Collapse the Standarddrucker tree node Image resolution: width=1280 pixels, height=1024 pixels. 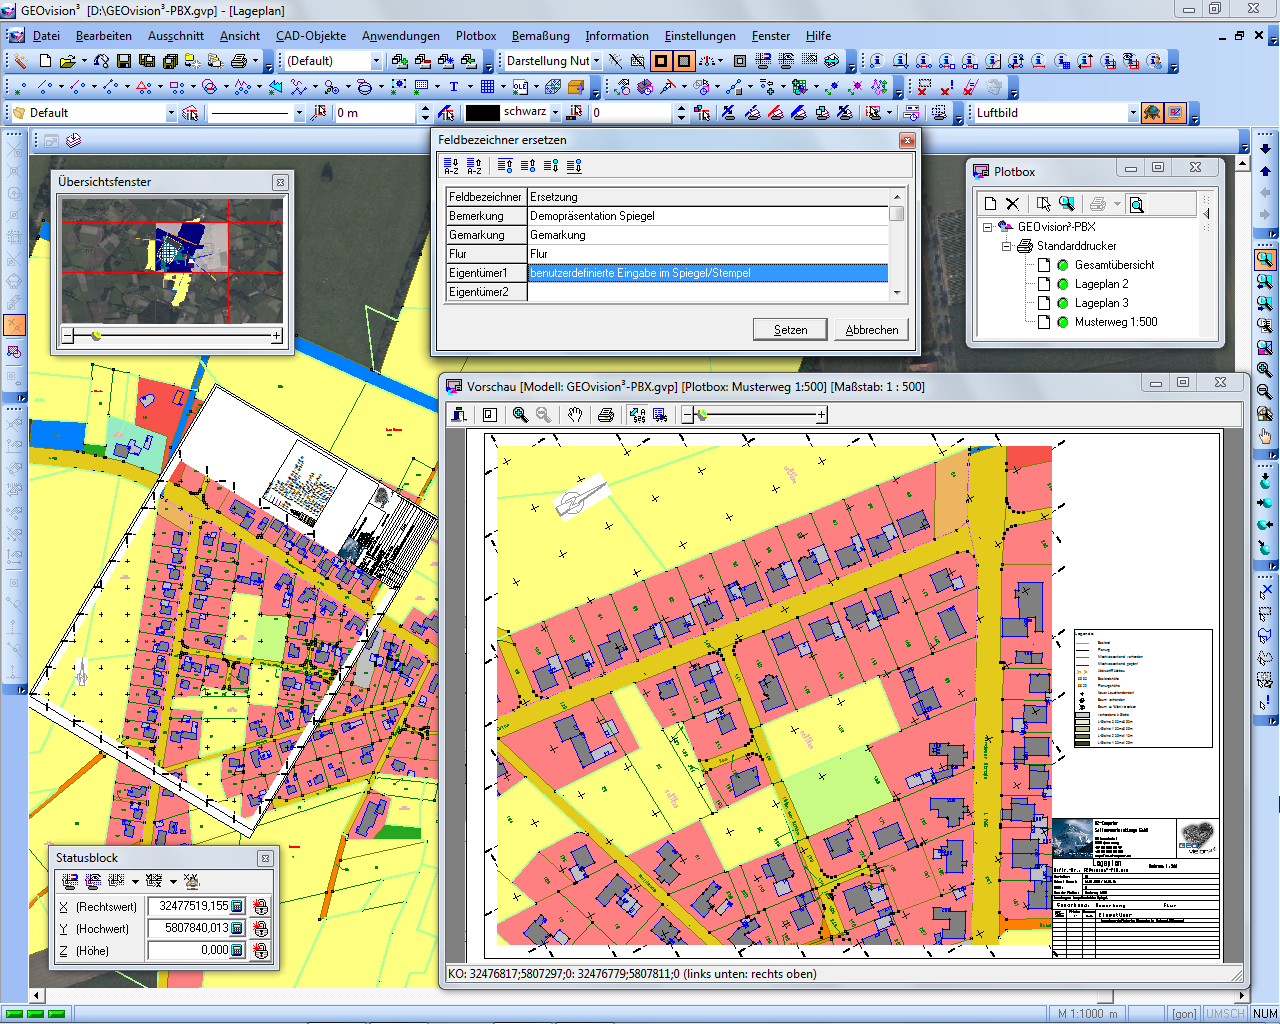tap(1006, 246)
